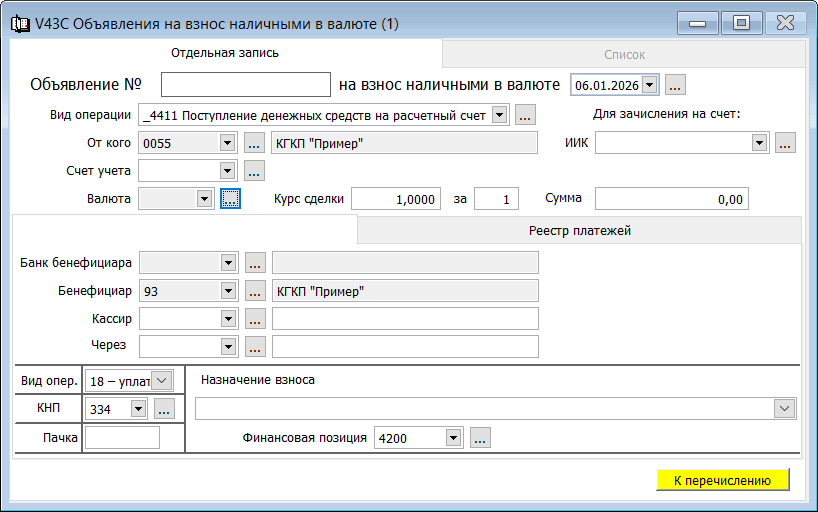Focus the Сумма amount field
This screenshot has width=818, height=512.
pyautogui.click(x=671, y=199)
